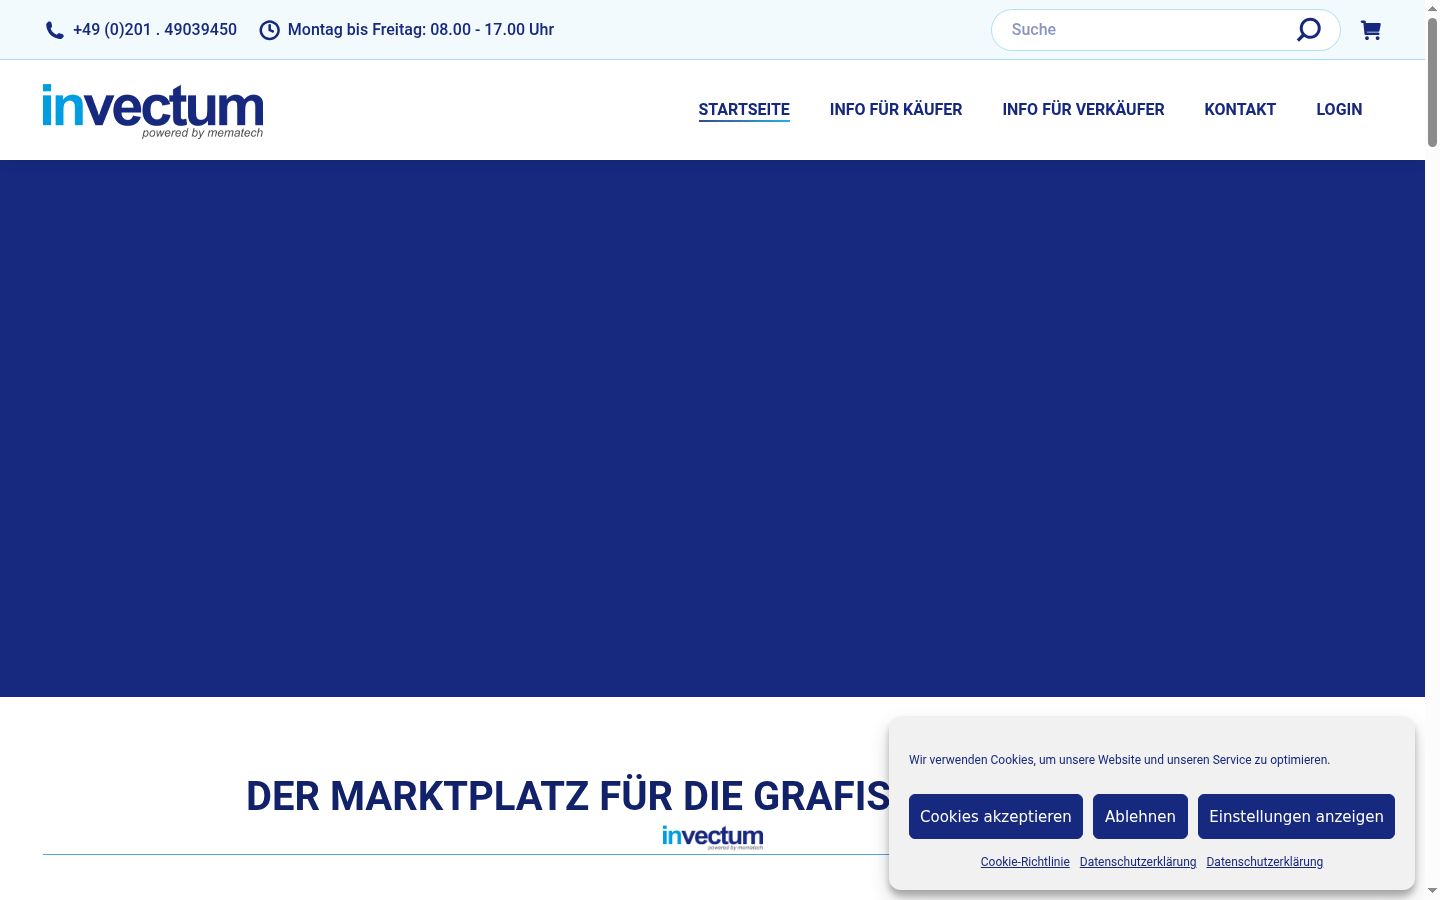Click the phone icon beside the number
This screenshot has width=1440, height=900.
[x=55, y=30]
